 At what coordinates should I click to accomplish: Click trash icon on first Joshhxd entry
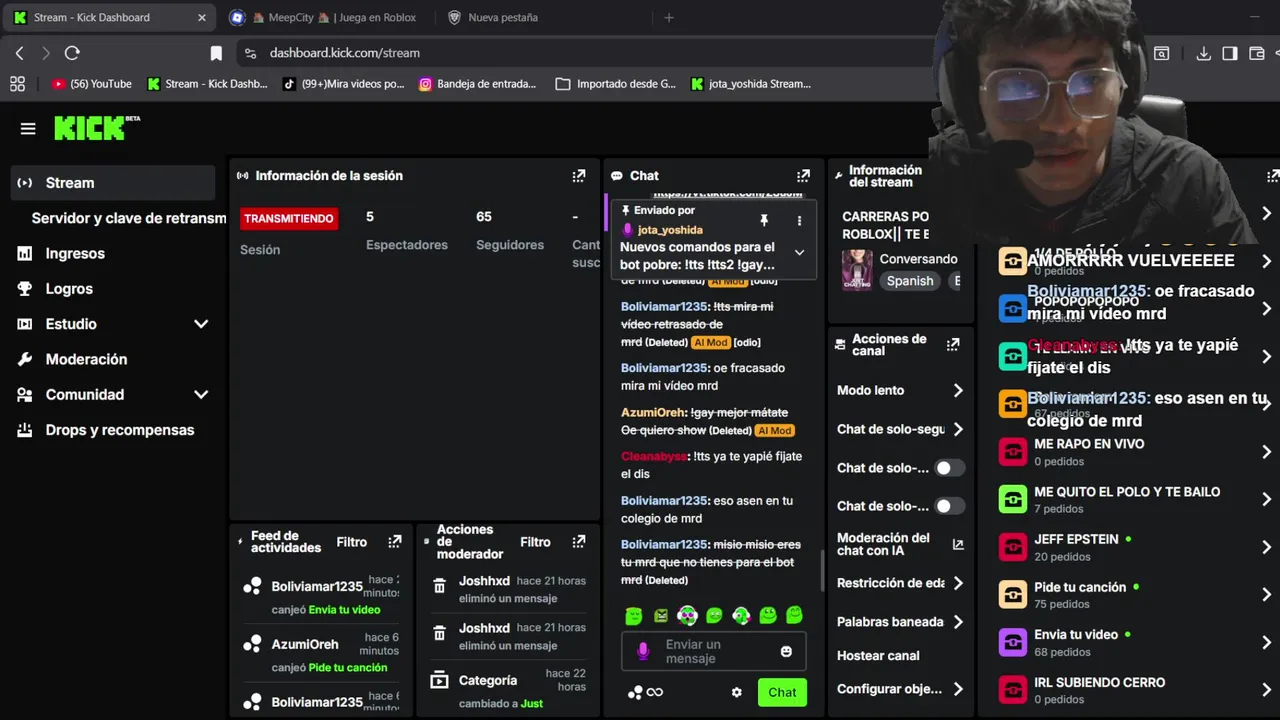[439, 586]
